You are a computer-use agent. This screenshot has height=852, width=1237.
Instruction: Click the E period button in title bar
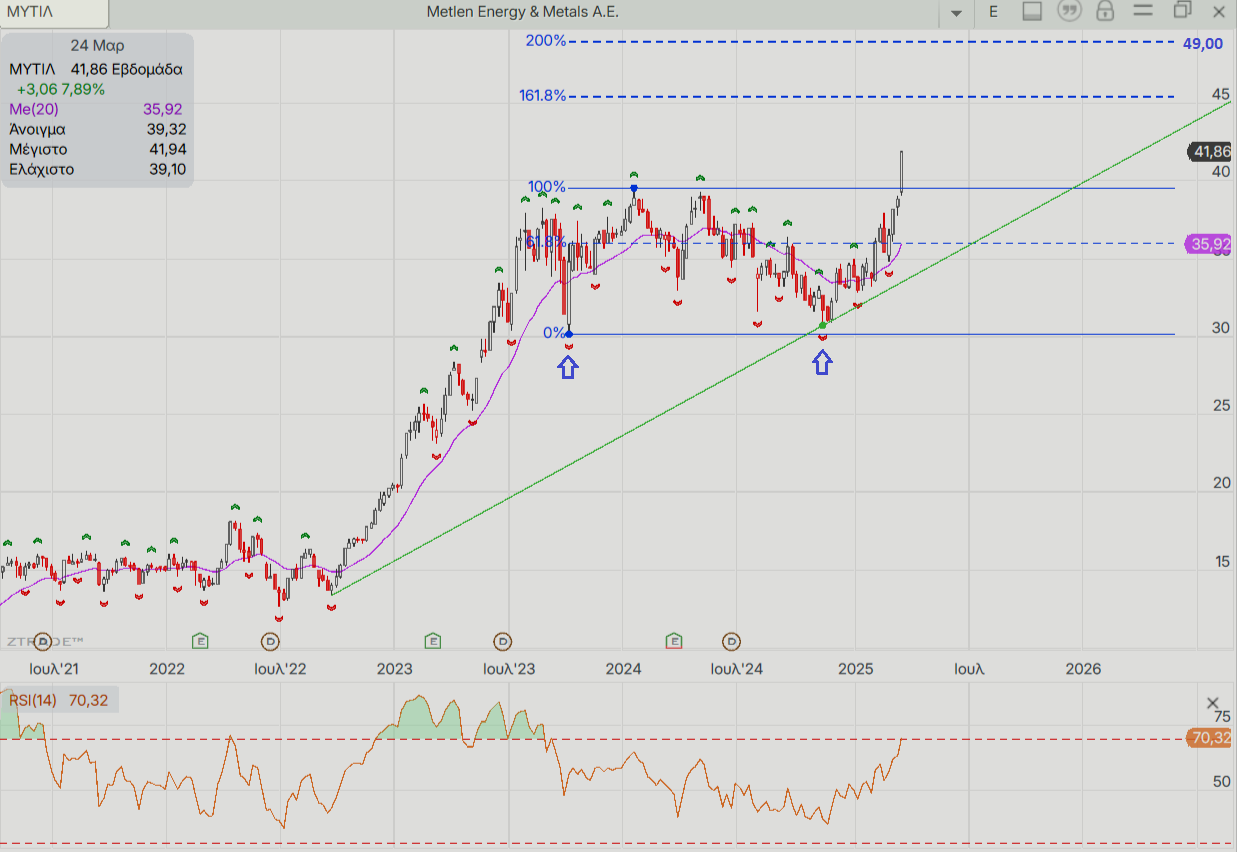tap(993, 12)
